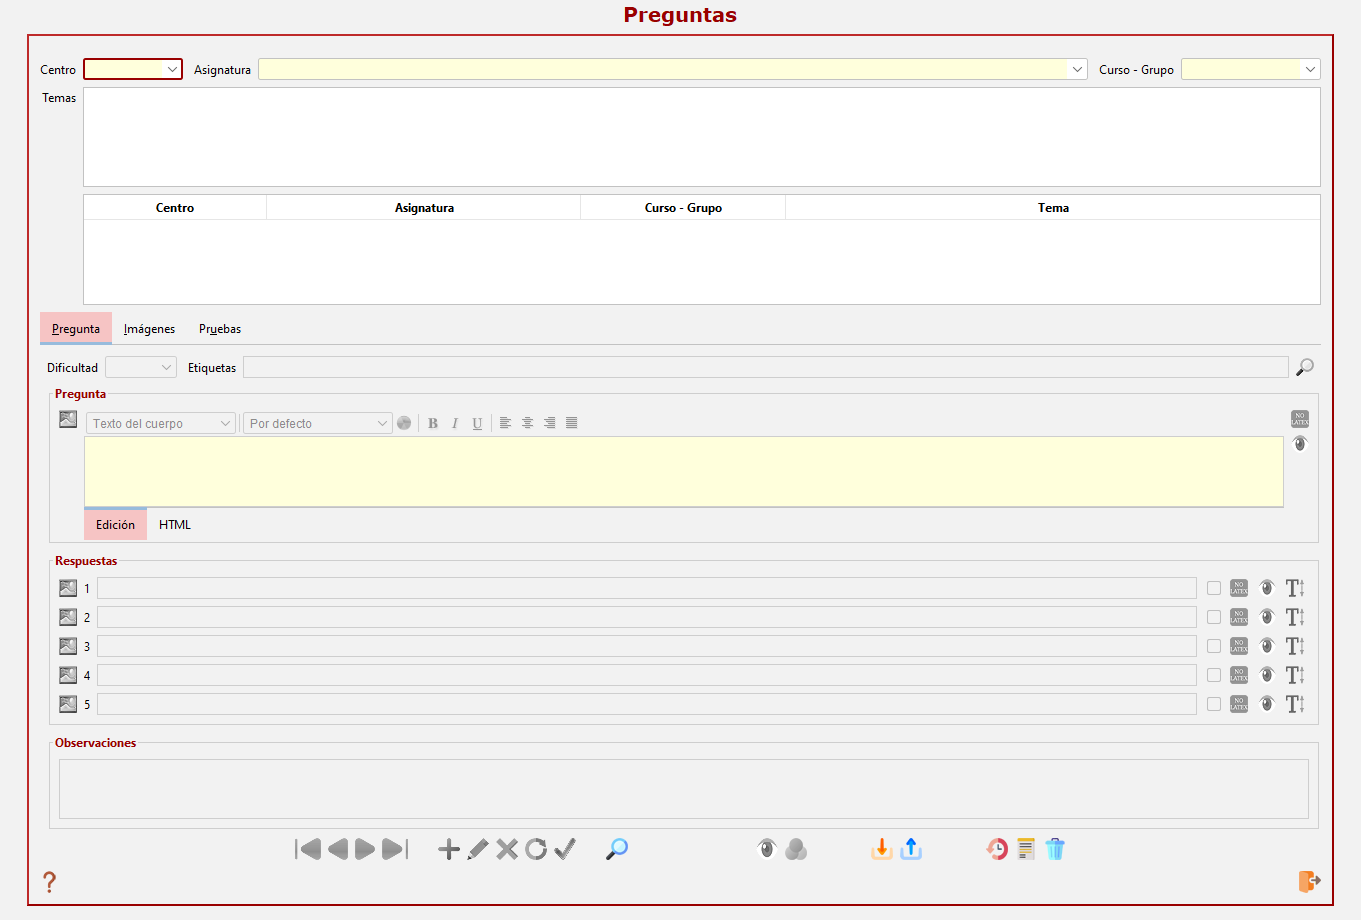Image resolution: width=1361 pixels, height=920 pixels.
Task: Go to the first question record
Action: click(x=308, y=849)
